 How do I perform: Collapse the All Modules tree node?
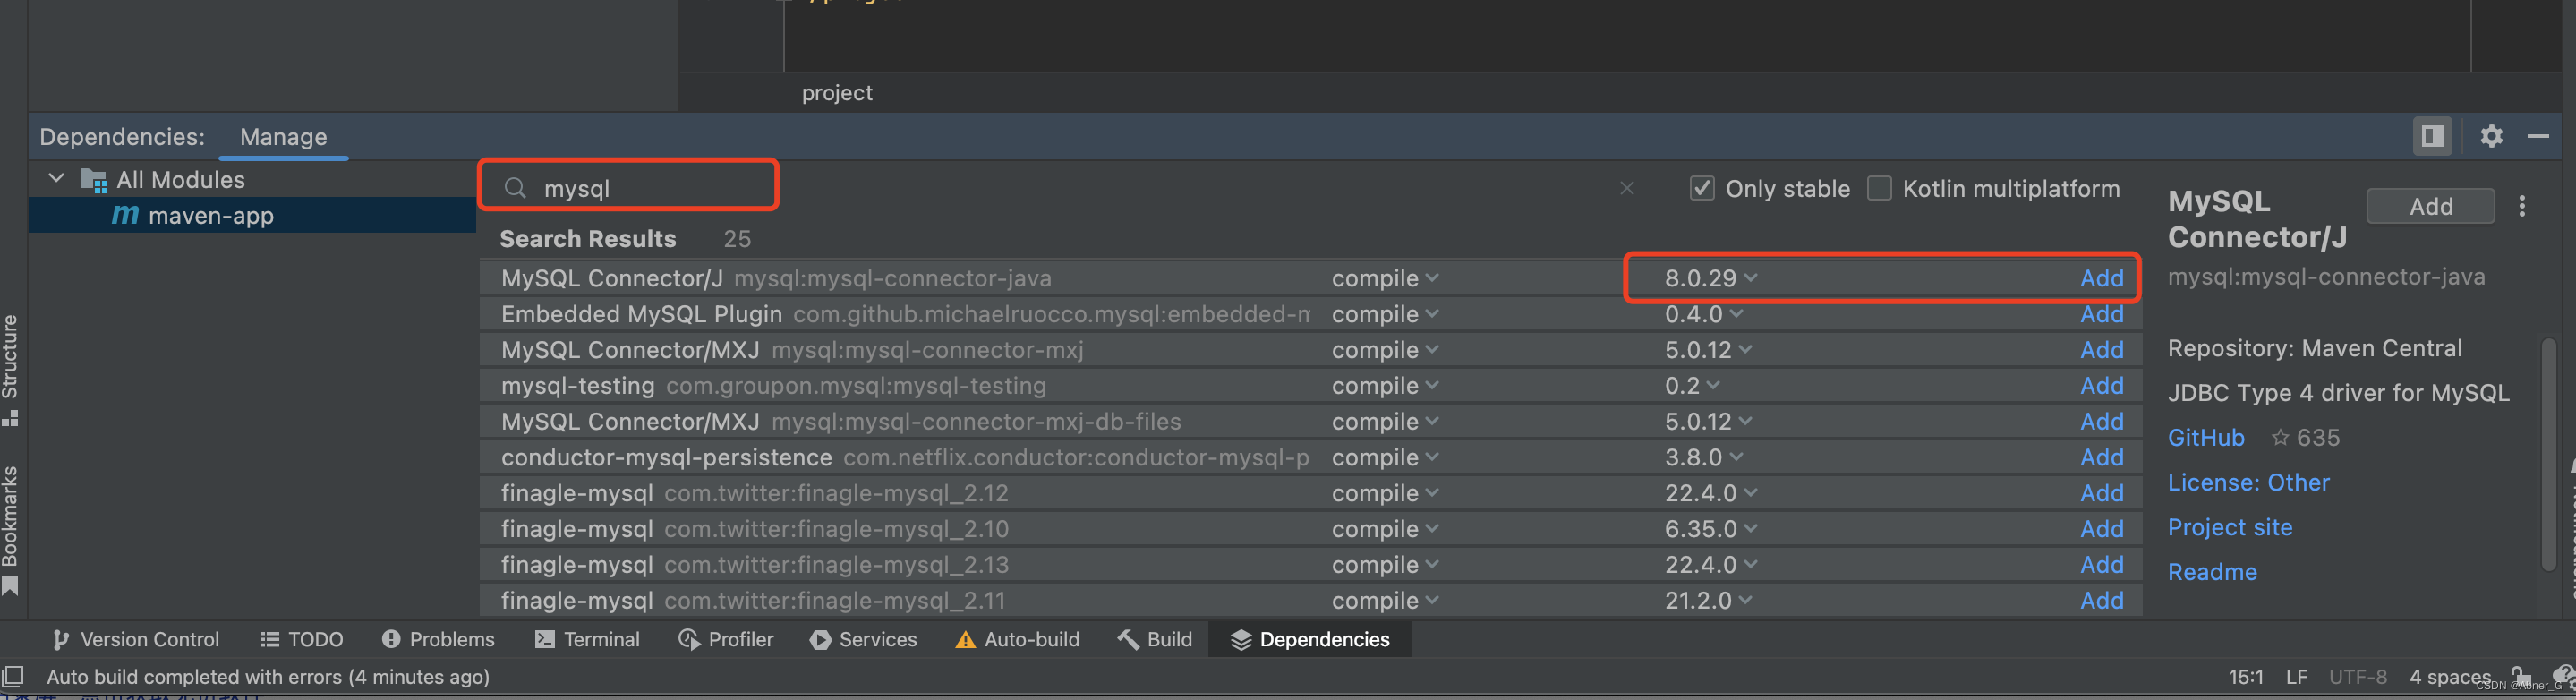pos(56,179)
